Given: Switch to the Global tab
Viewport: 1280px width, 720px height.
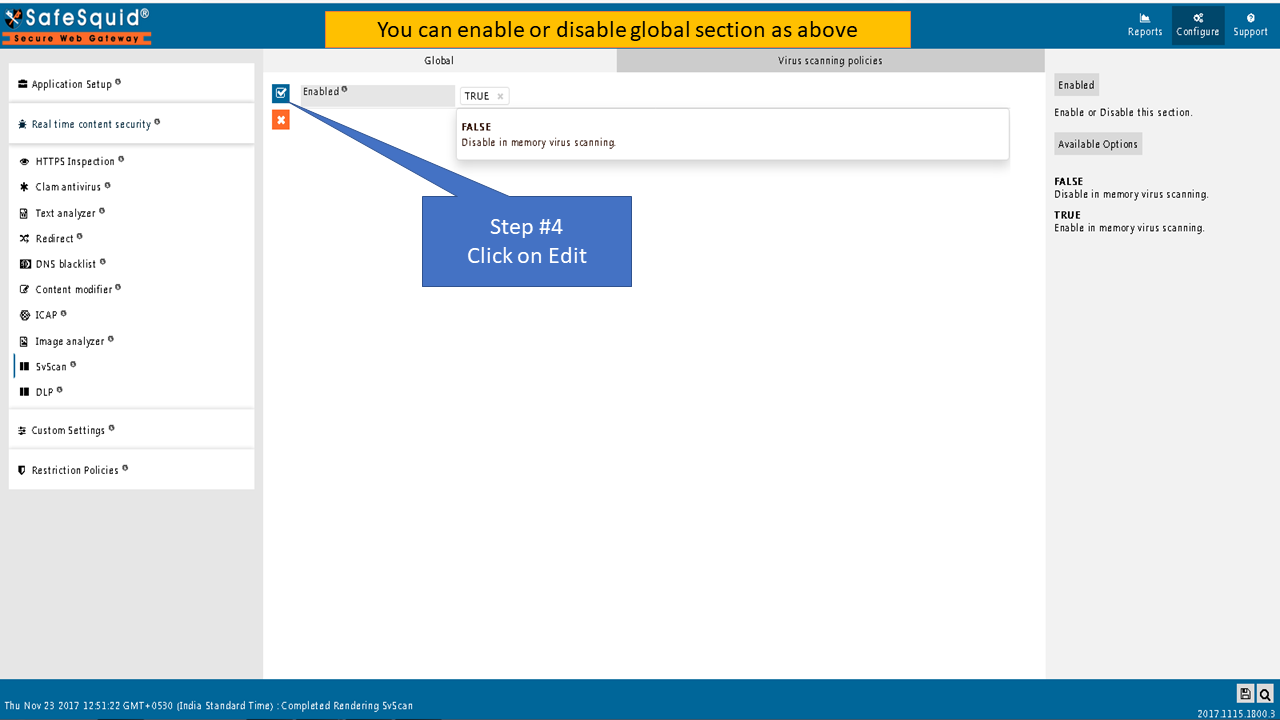Looking at the screenshot, I should pyautogui.click(x=439, y=61).
